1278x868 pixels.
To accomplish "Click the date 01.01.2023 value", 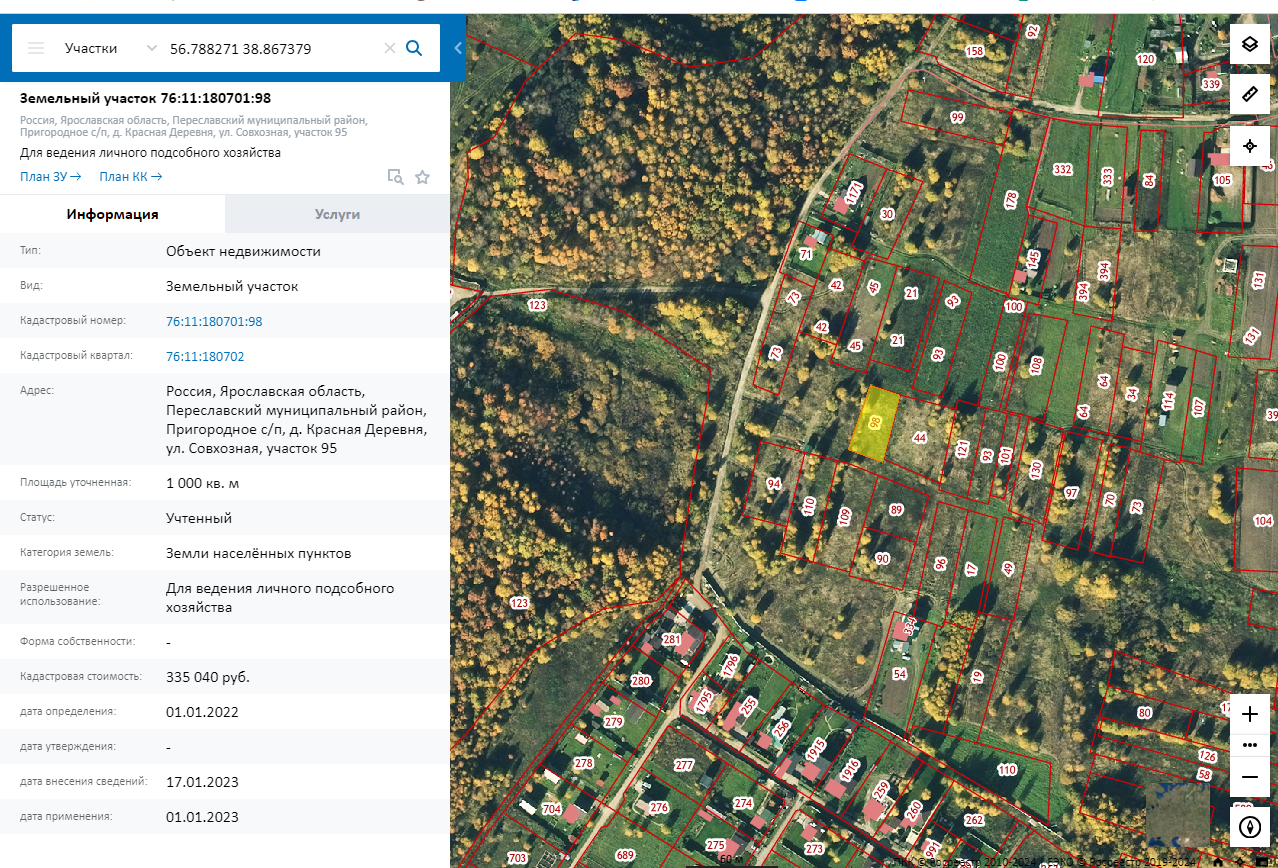I will click(202, 817).
